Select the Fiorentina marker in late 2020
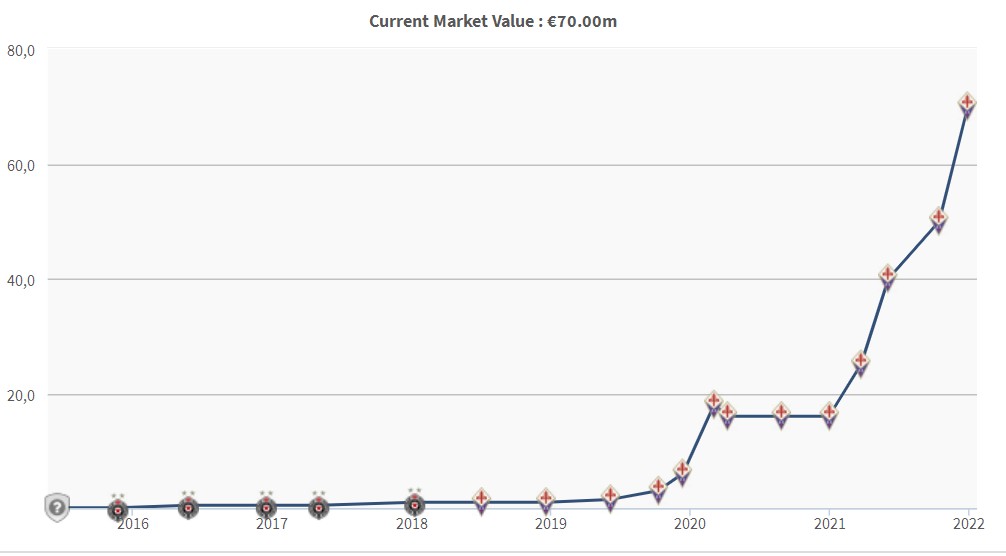Viewport: 1006px width, 556px height. (x=782, y=413)
